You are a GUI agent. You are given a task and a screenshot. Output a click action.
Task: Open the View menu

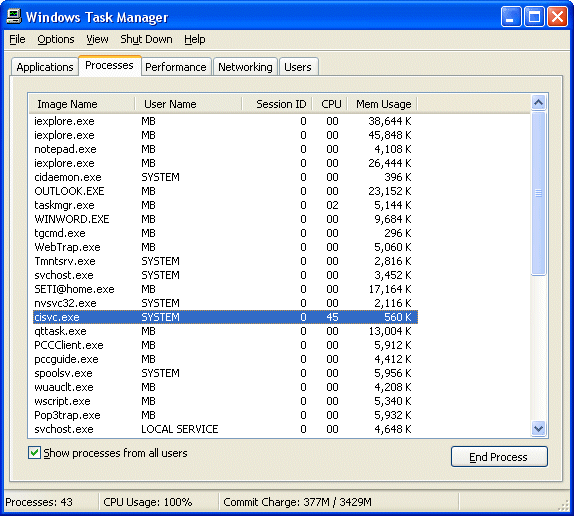pos(97,39)
